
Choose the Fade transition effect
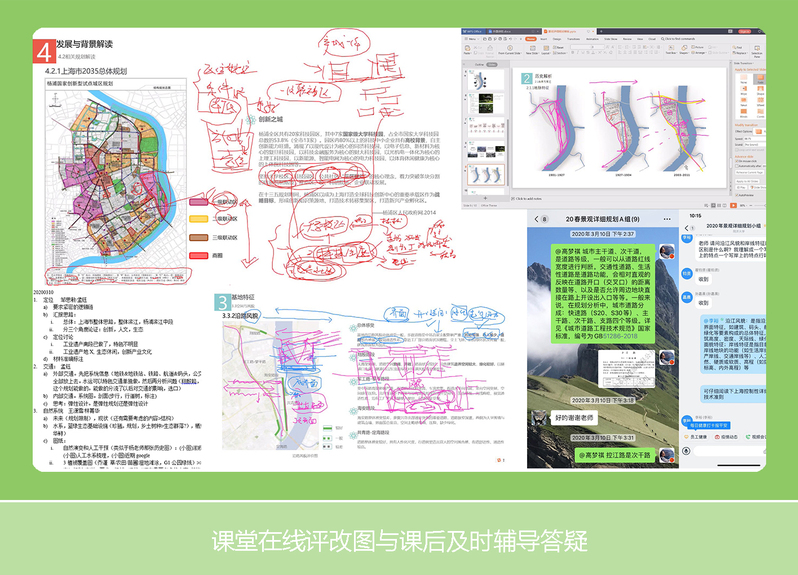click(x=760, y=78)
